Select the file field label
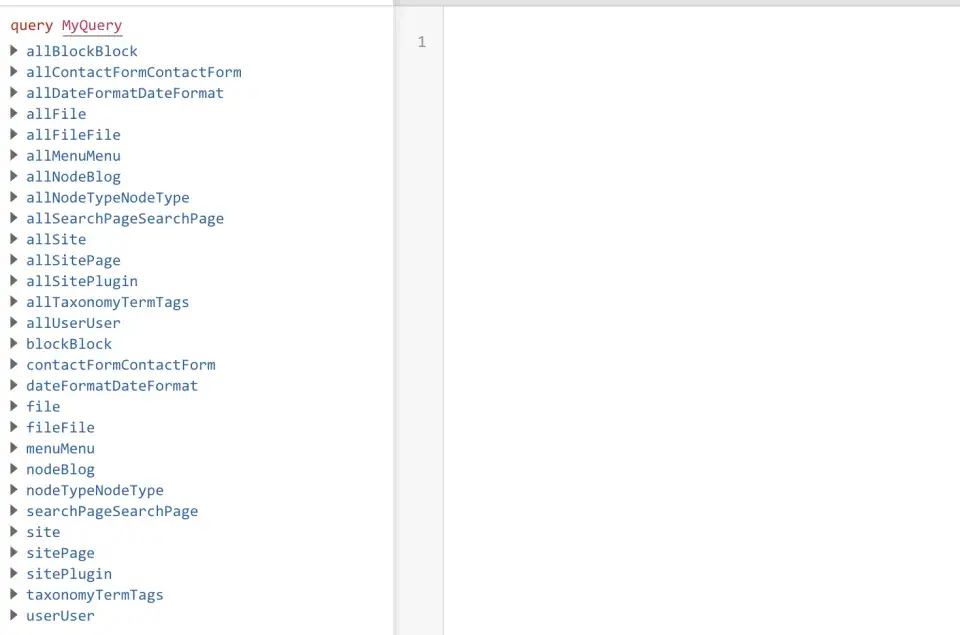 click(43, 407)
